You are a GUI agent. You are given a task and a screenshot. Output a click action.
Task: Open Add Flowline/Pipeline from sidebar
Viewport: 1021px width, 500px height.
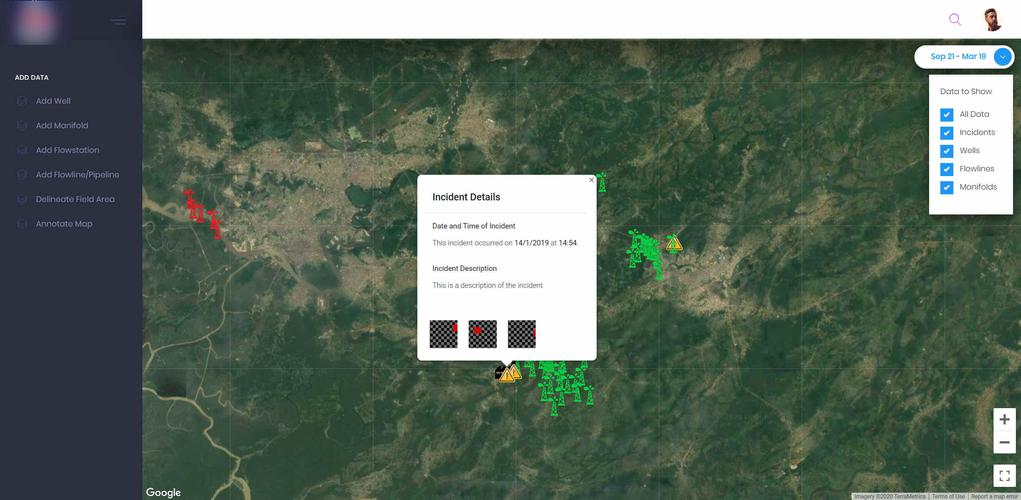point(77,174)
